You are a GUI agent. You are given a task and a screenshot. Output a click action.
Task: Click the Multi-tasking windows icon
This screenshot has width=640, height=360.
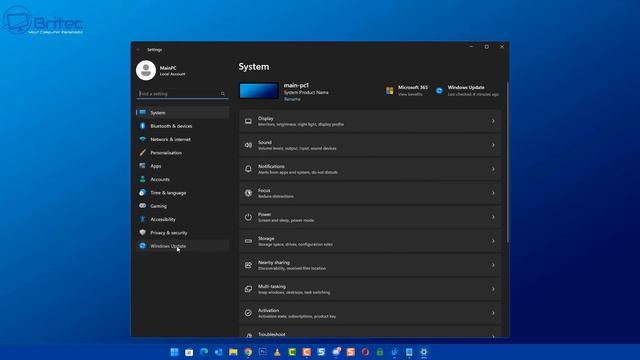coord(248,289)
